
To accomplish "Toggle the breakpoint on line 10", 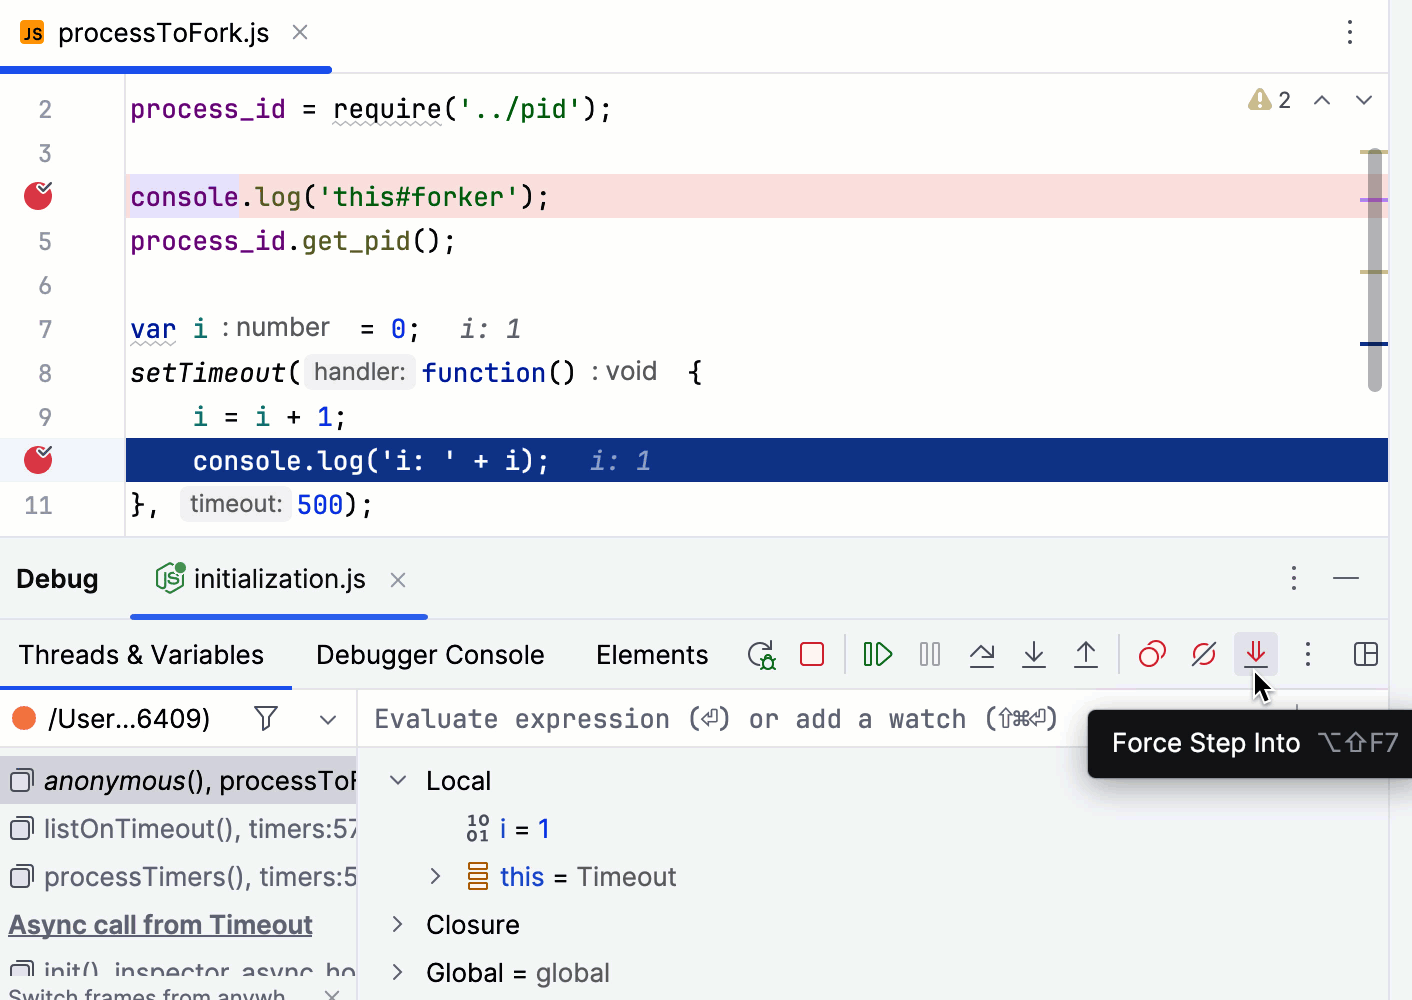I will click(37, 460).
